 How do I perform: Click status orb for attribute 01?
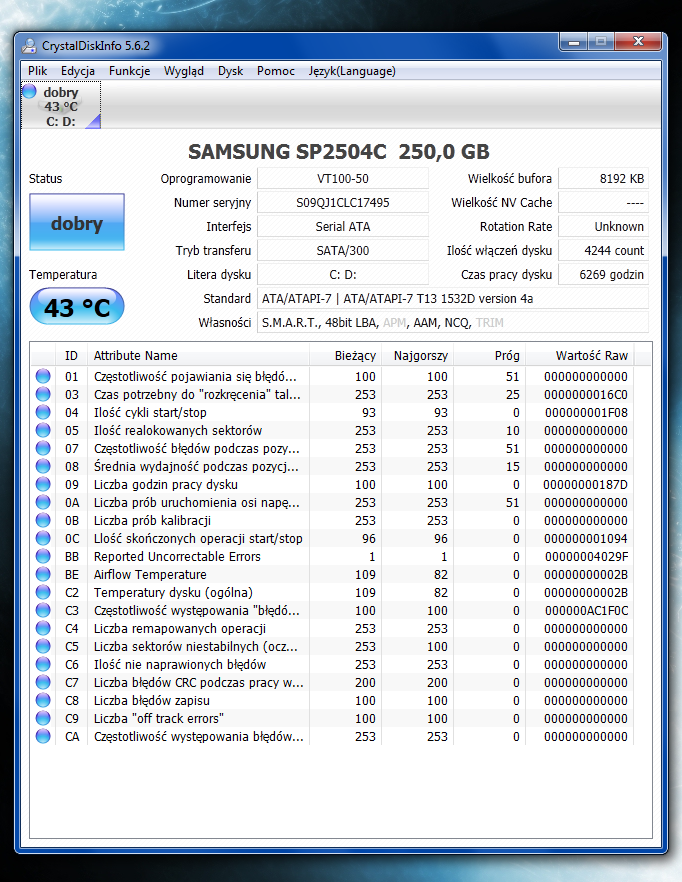pos(43,376)
